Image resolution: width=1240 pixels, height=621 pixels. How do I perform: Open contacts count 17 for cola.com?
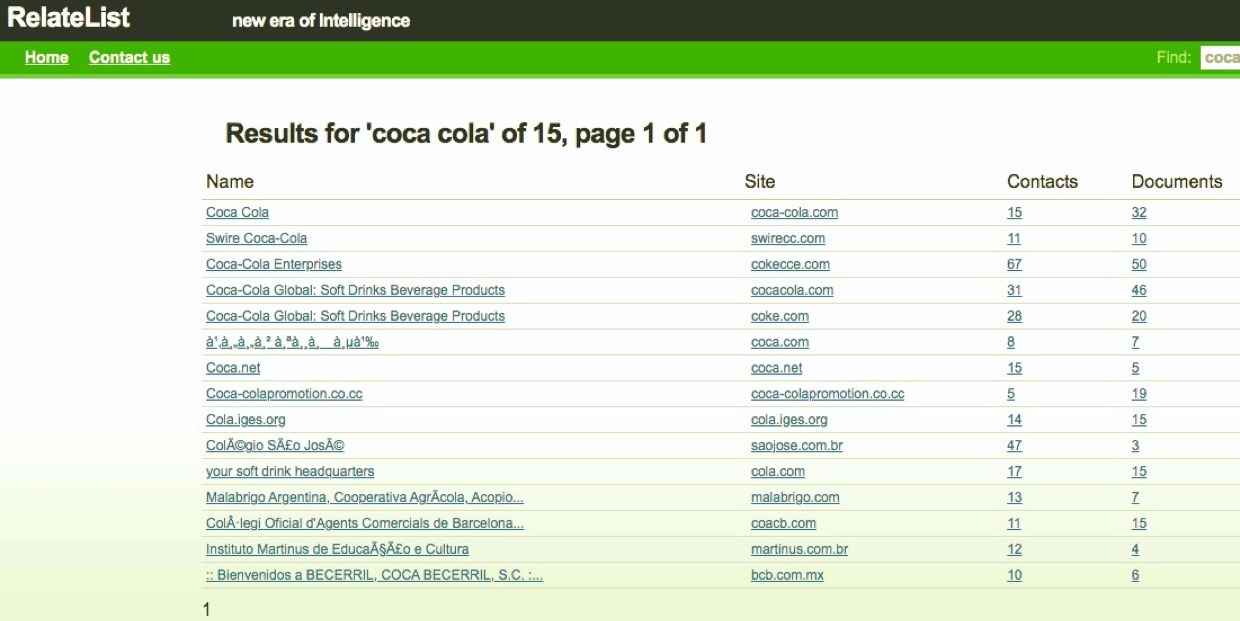pyautogui.click(x=1014, y=472)
